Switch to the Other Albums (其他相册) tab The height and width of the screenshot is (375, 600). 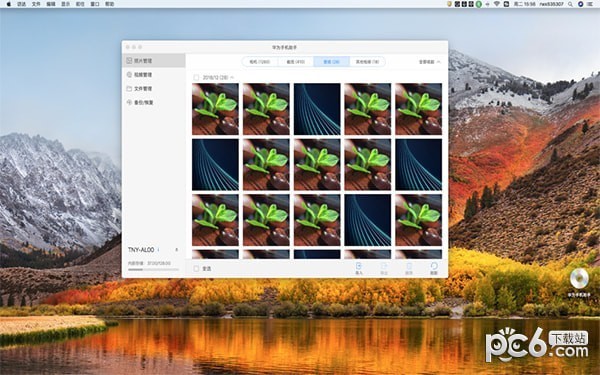pyautogui.click(x=367, y=62)
